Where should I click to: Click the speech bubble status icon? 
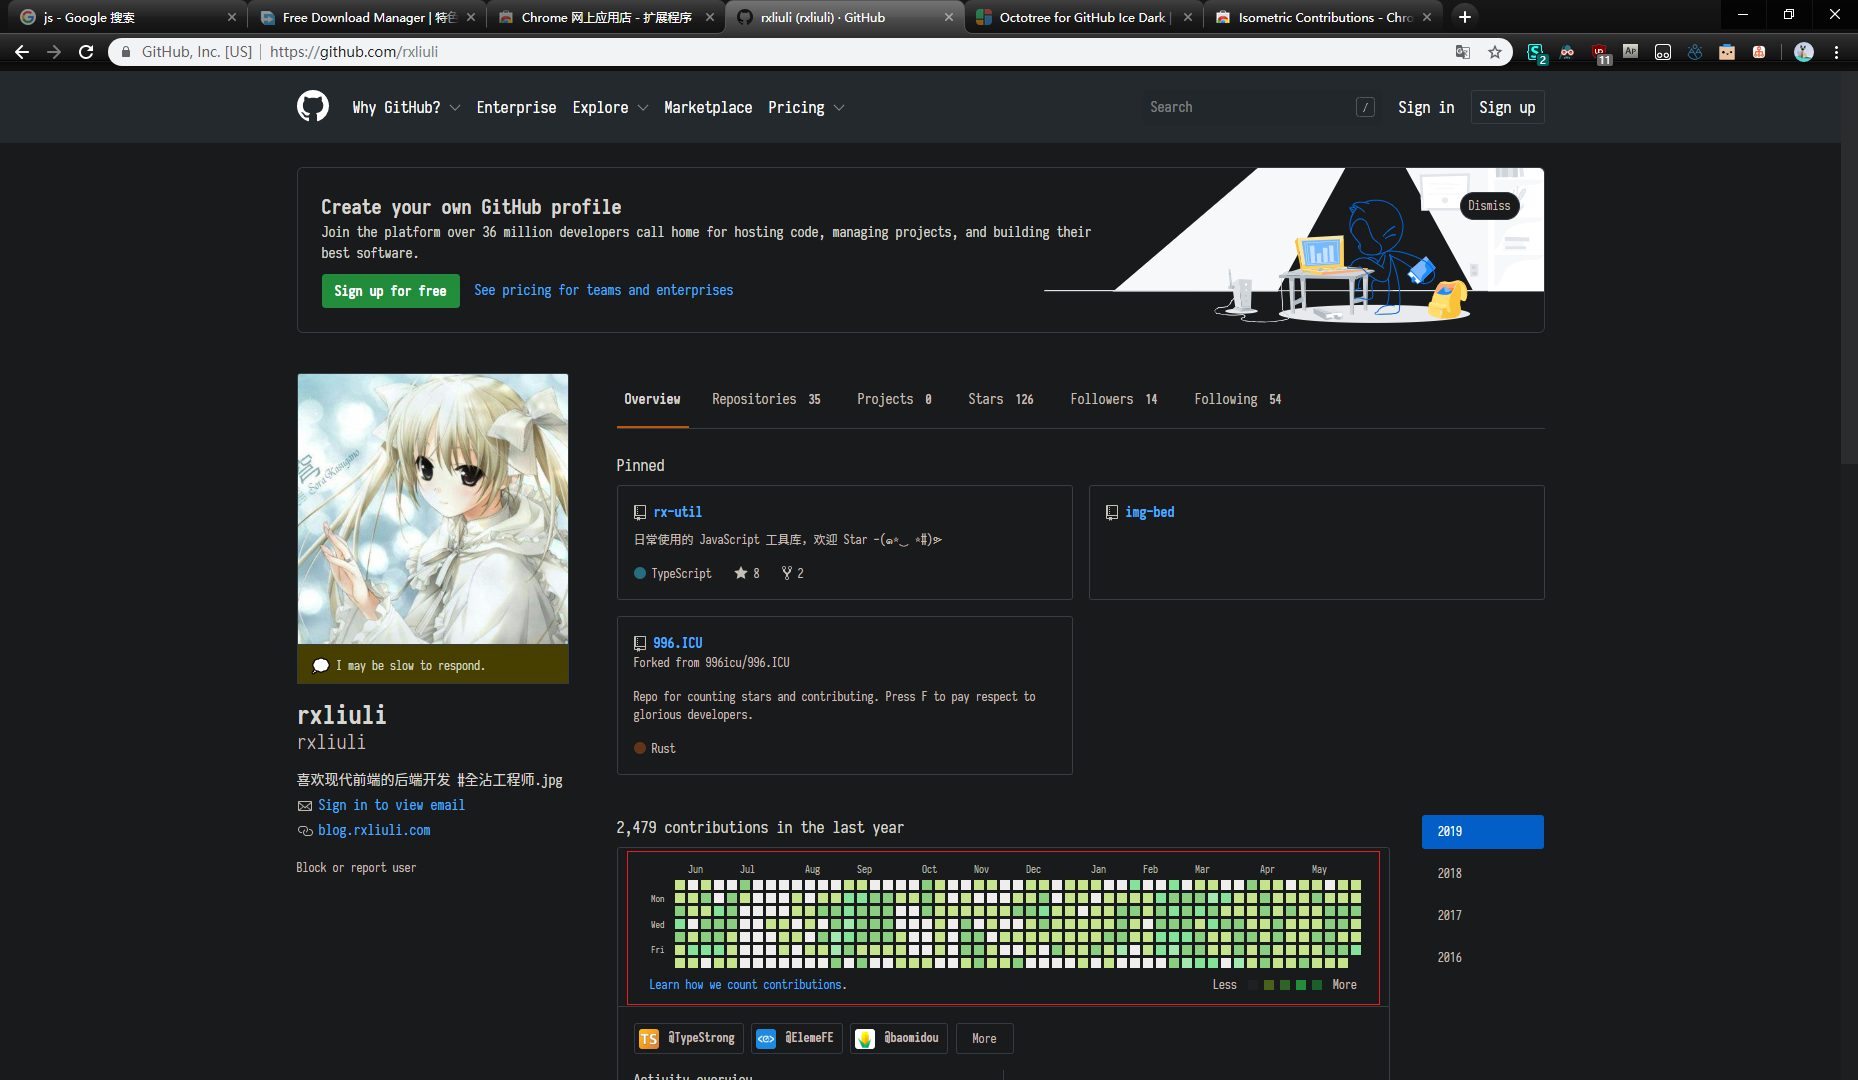pyautogui.click(x=321, y=665)
